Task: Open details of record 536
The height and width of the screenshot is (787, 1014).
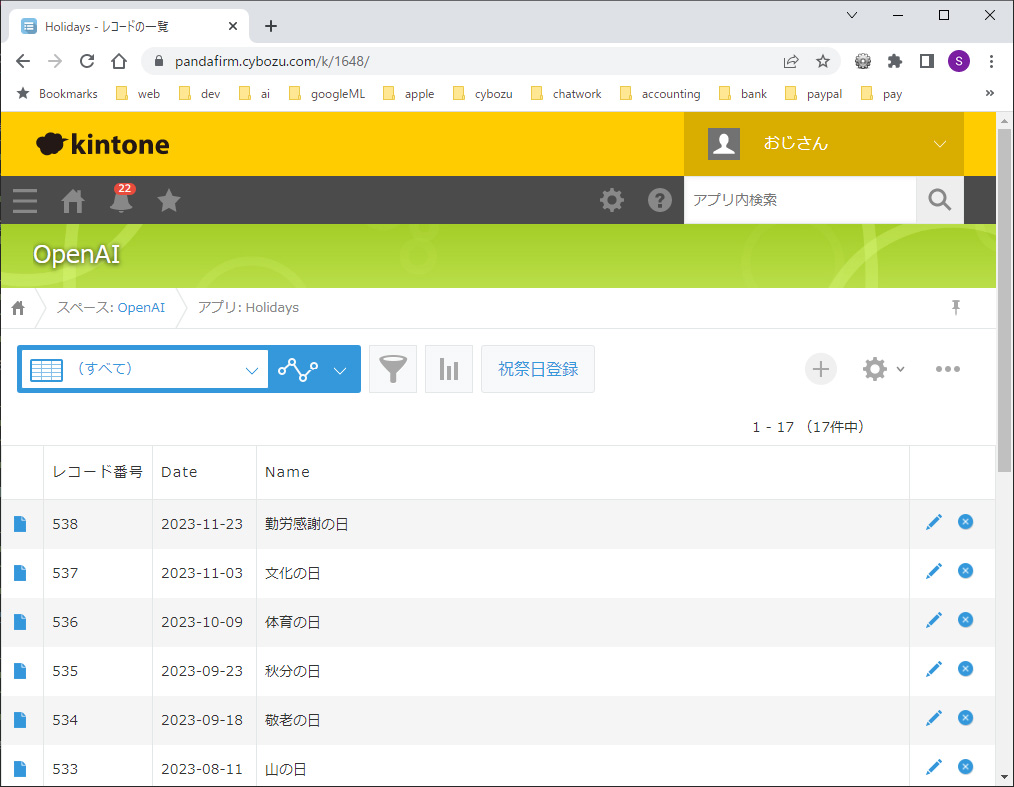Action: pos(20,622)
